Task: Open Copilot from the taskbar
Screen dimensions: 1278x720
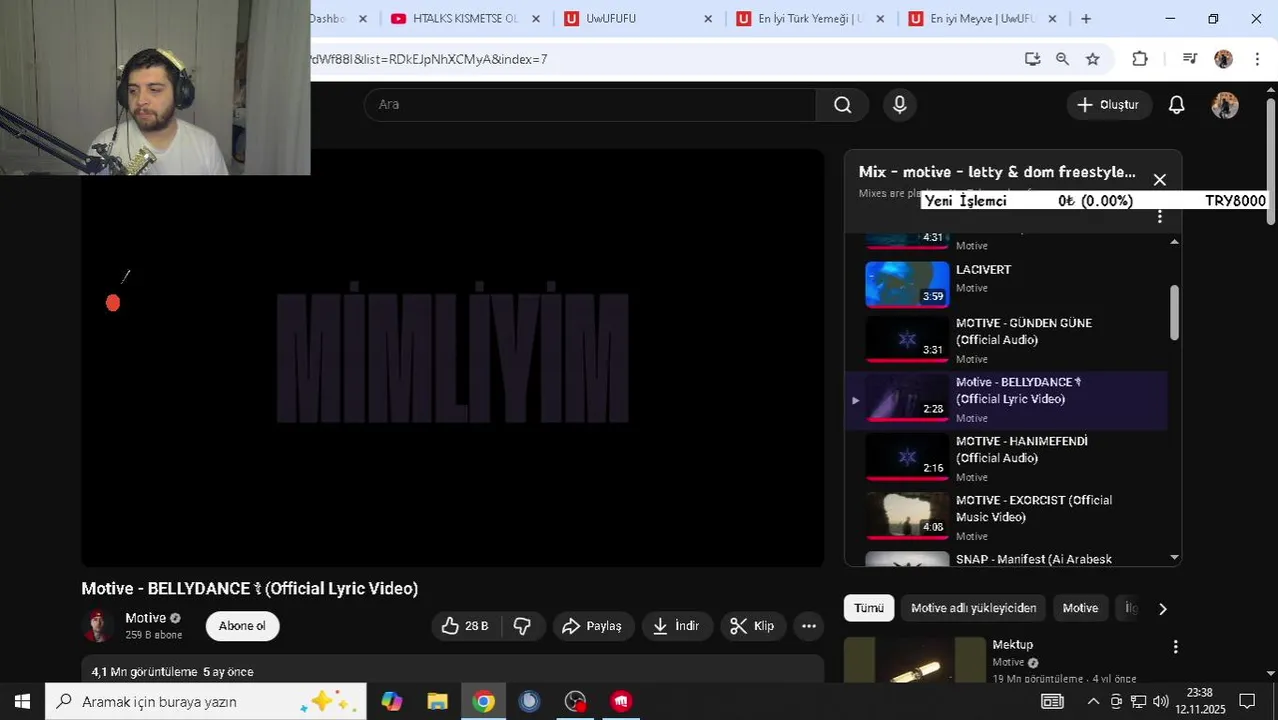Action: [391, 701]
